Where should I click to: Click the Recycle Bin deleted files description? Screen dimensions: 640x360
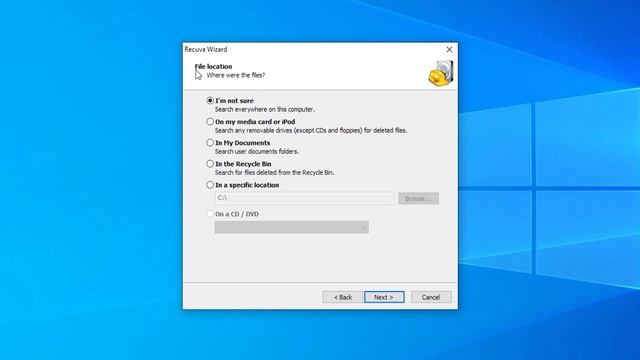point(275,173)
